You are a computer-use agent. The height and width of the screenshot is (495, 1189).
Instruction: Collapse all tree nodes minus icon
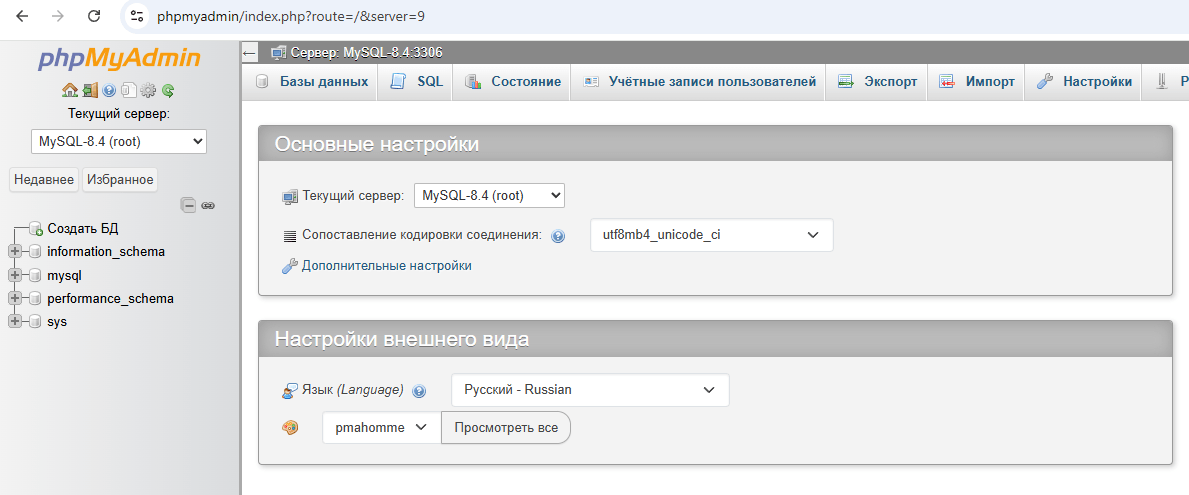coord(188,205)
